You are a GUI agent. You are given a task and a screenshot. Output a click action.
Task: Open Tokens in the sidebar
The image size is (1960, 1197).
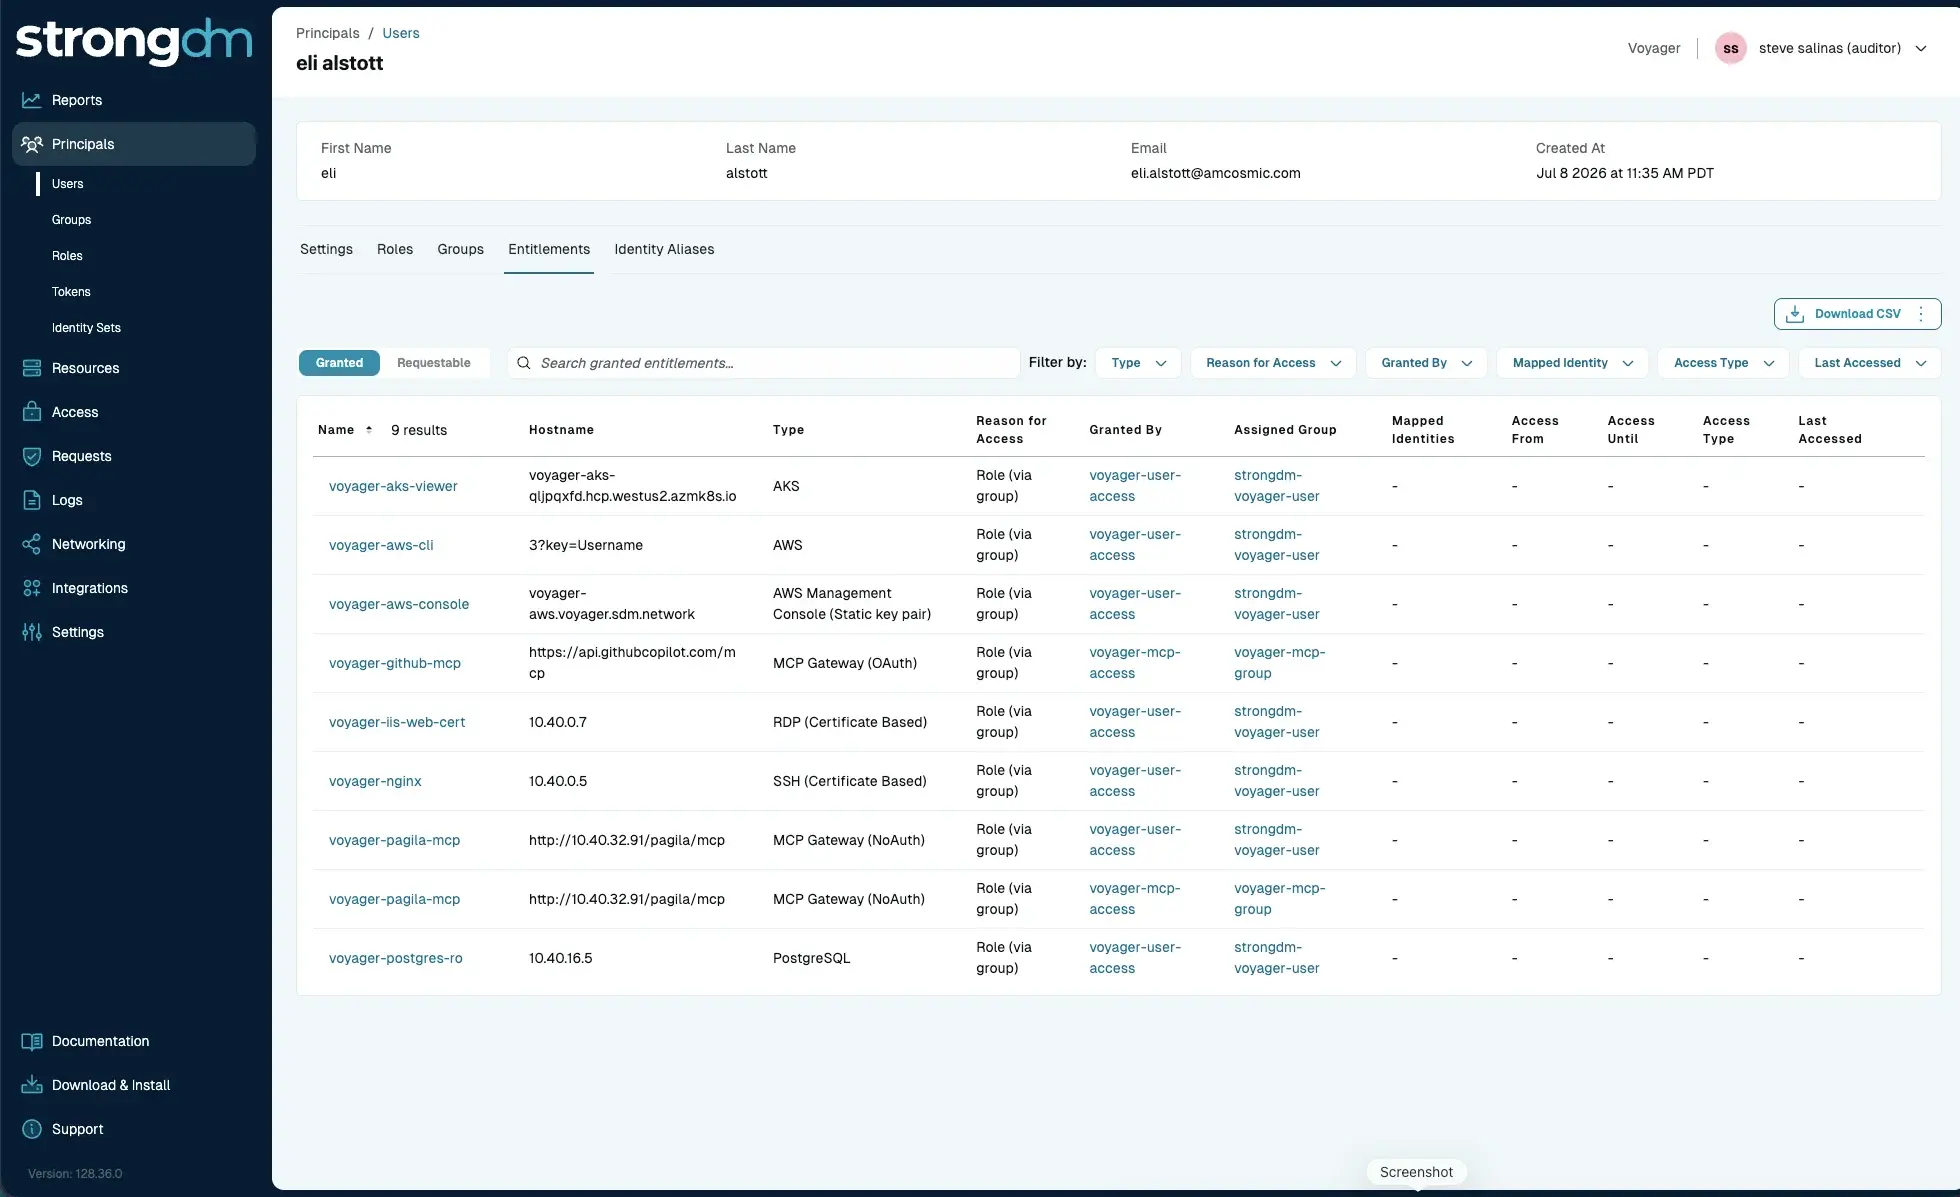(x=71, y=292)
